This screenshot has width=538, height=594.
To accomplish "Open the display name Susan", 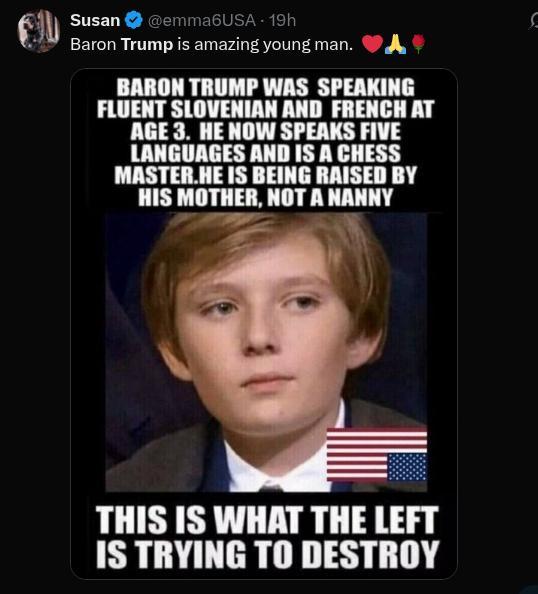I will pyautogui.click(x=95, y=20).
